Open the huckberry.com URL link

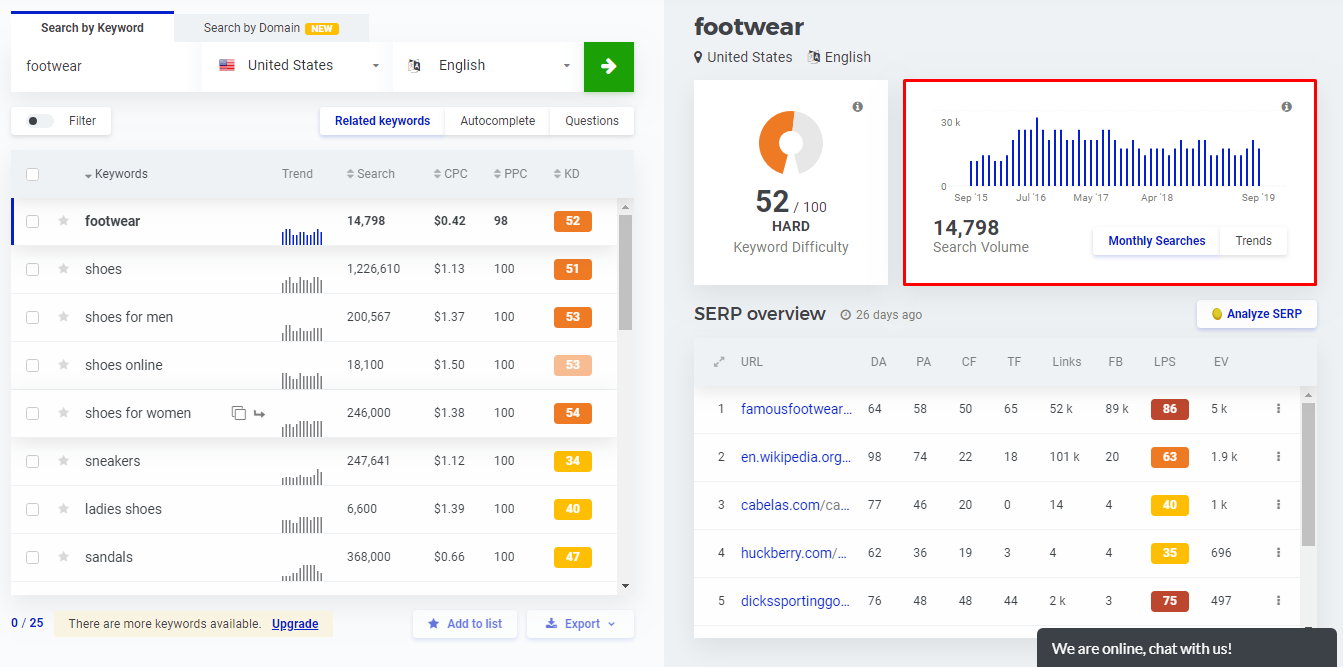[x=794, y=552]
